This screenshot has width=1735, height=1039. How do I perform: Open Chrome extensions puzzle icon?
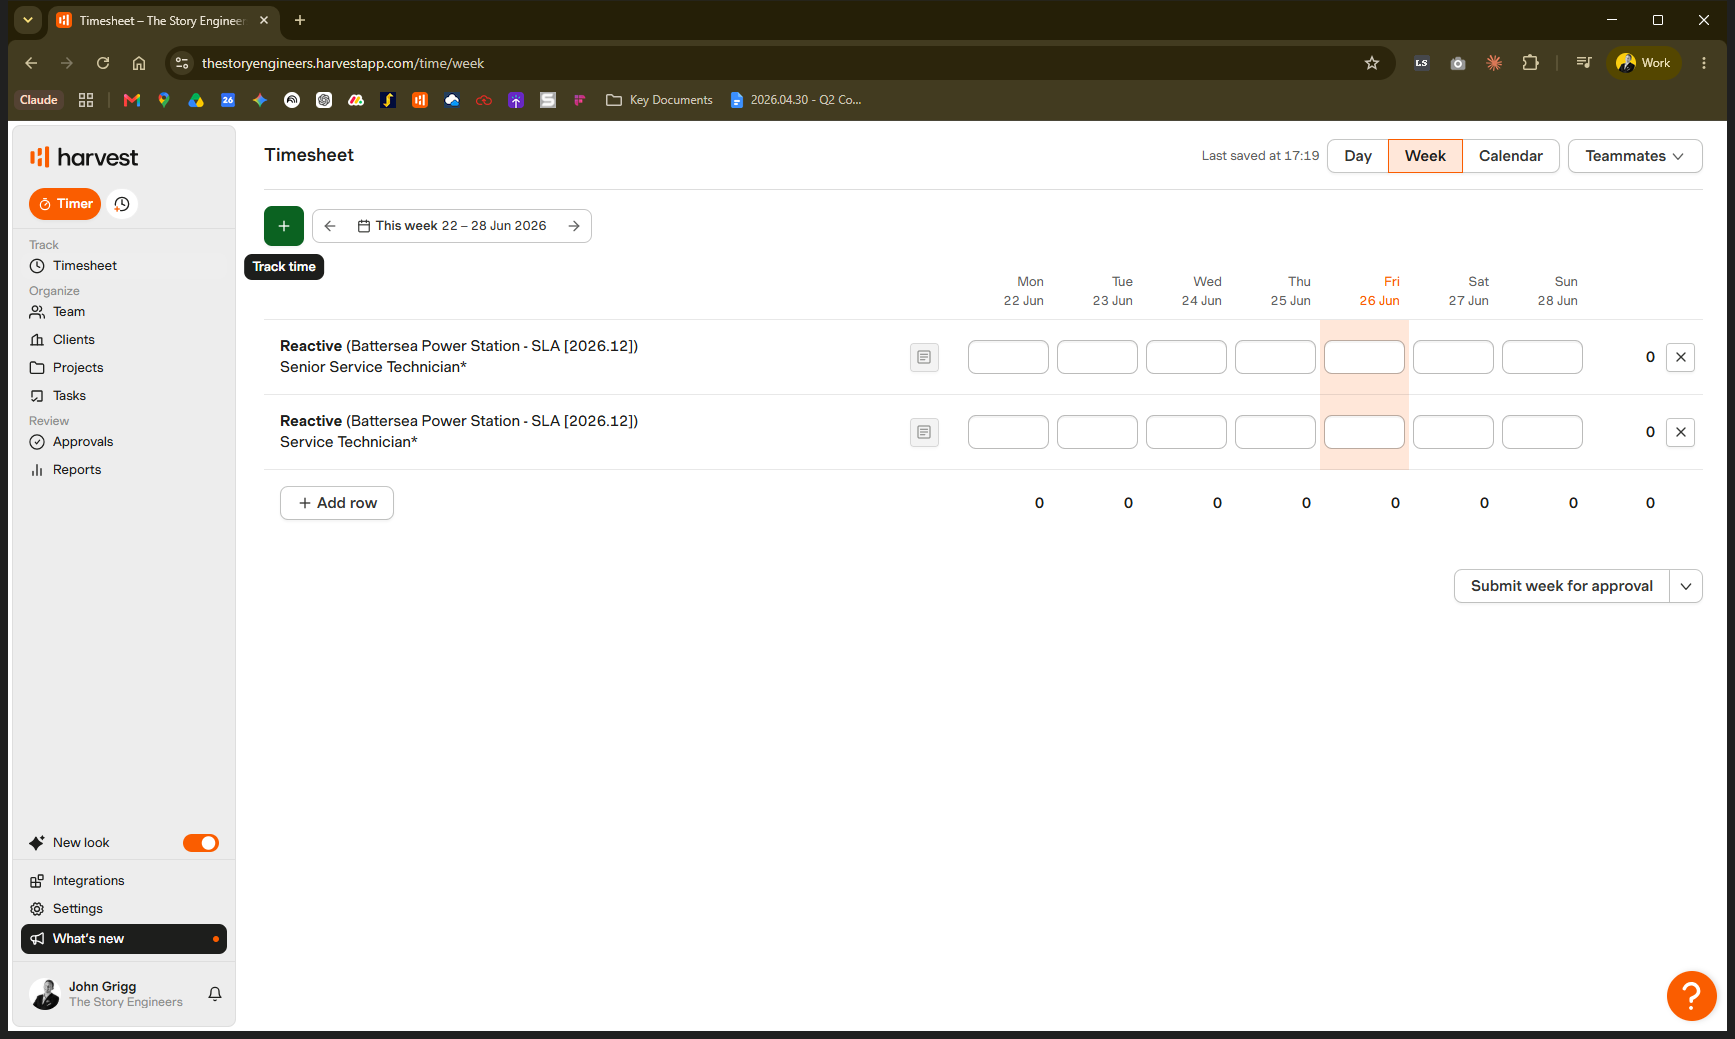click(x=1530, y=63)
